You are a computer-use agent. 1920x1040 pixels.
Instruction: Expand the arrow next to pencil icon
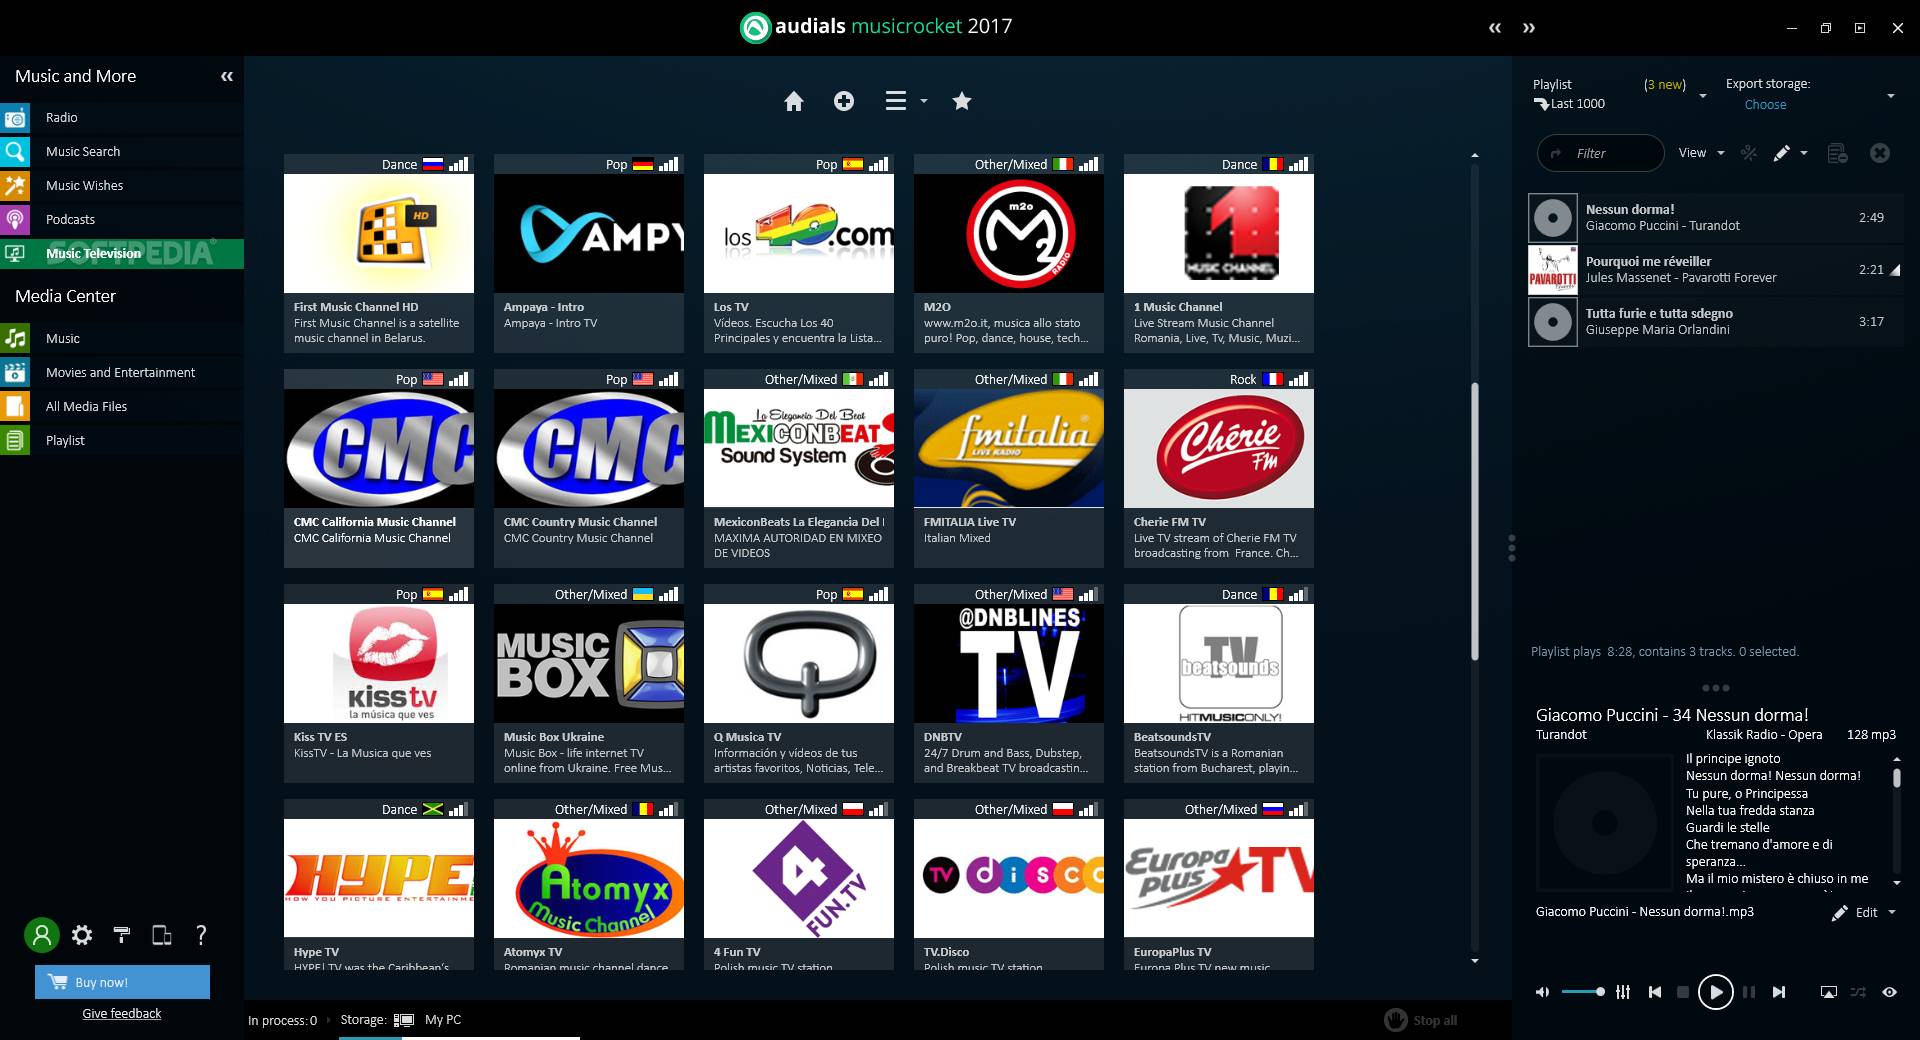point(1804,153)
